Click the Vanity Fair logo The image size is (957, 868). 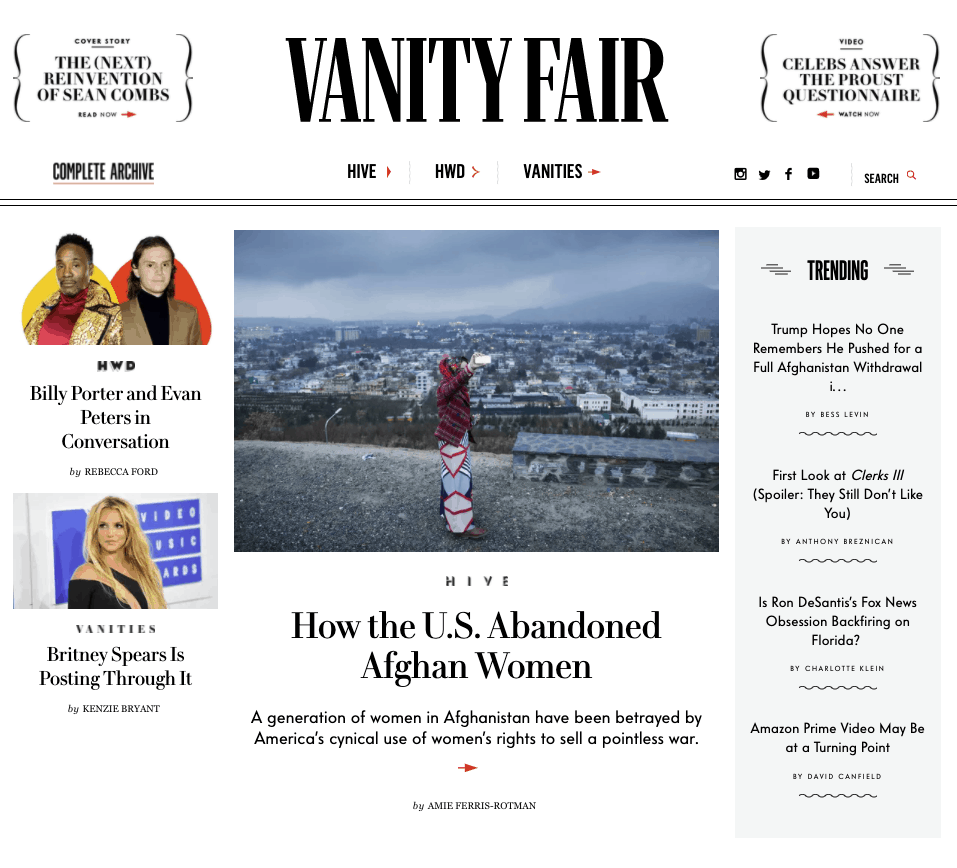pos(477,79)
